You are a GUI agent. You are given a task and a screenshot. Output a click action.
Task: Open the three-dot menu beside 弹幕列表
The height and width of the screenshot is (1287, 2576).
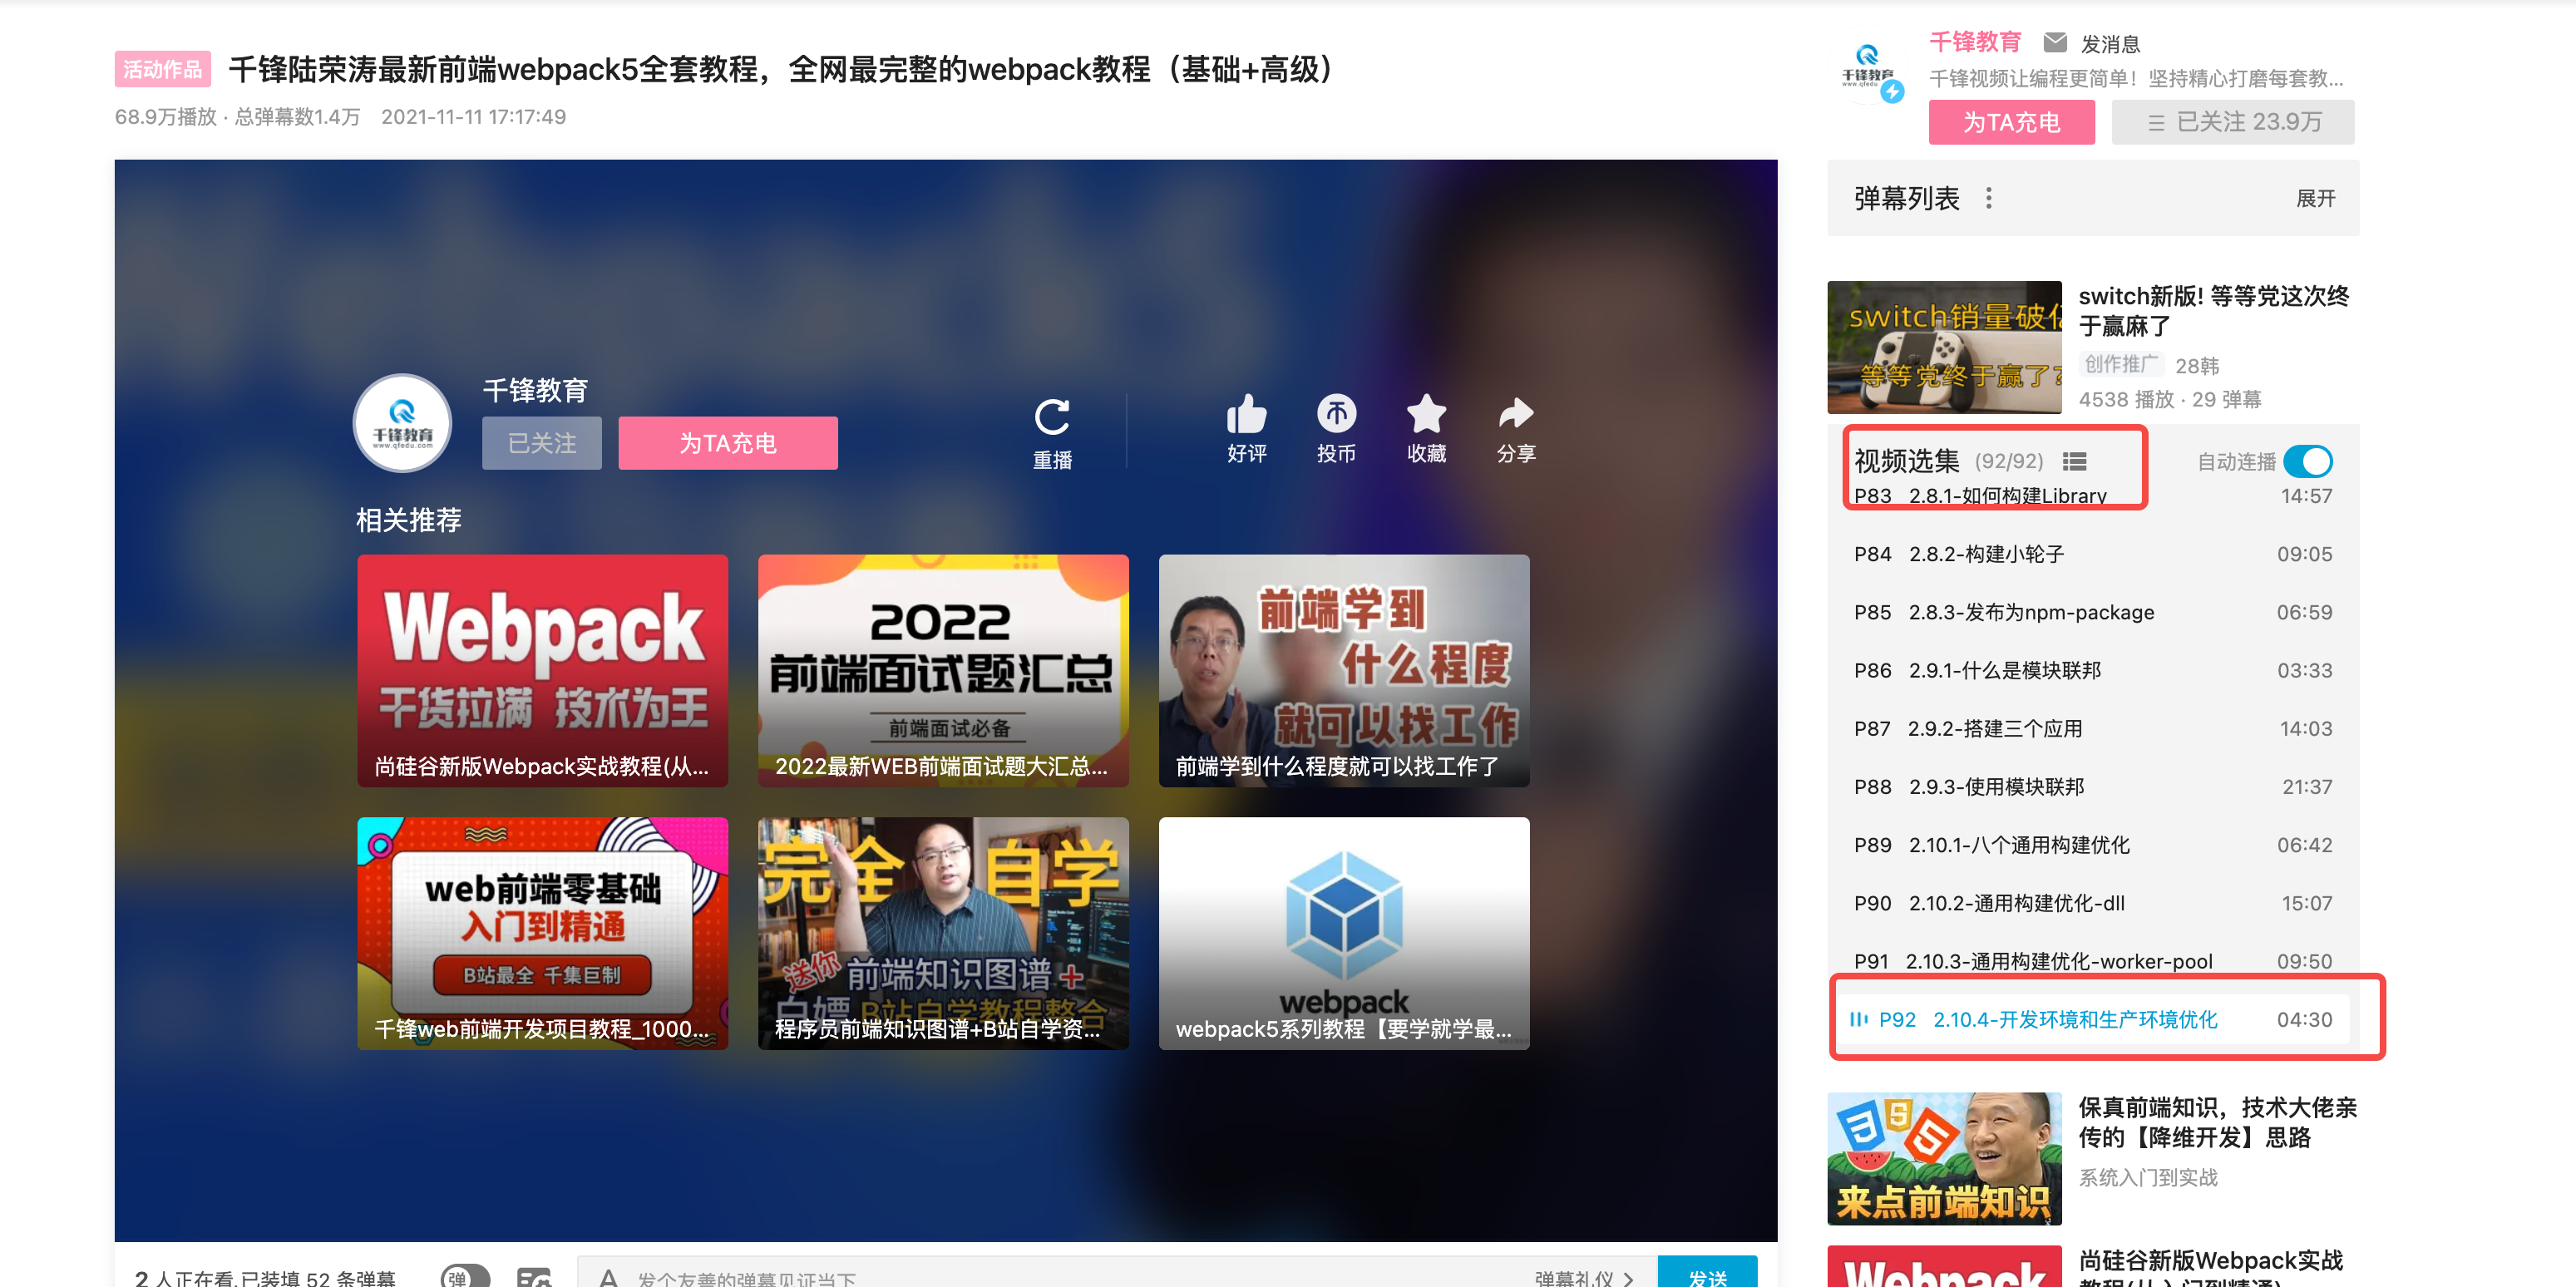tap(1988, 198)
